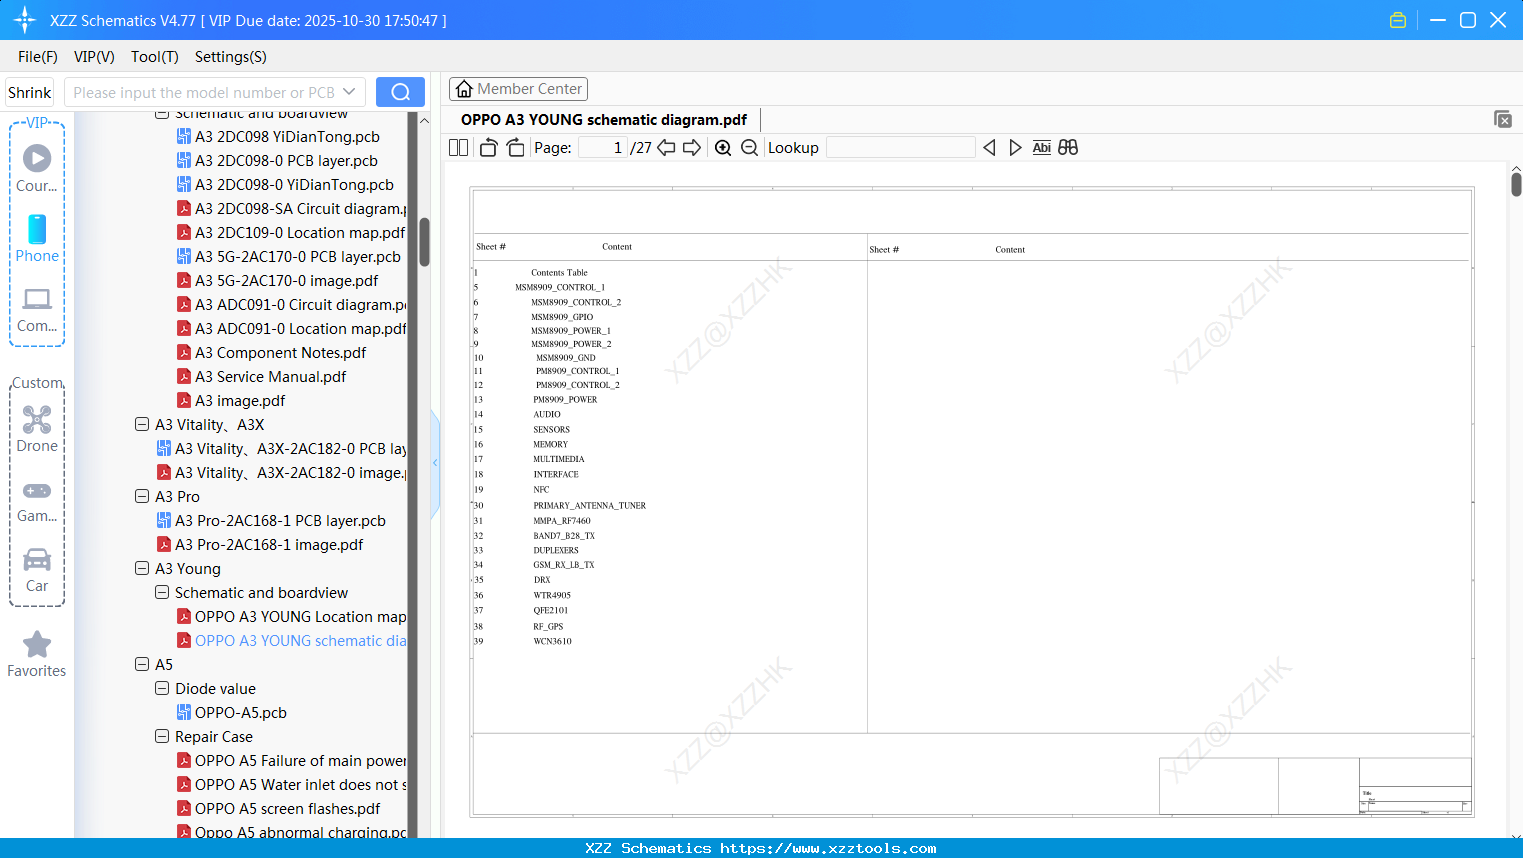
Task: Rotate the page counterclockwise
Action: 489,148
